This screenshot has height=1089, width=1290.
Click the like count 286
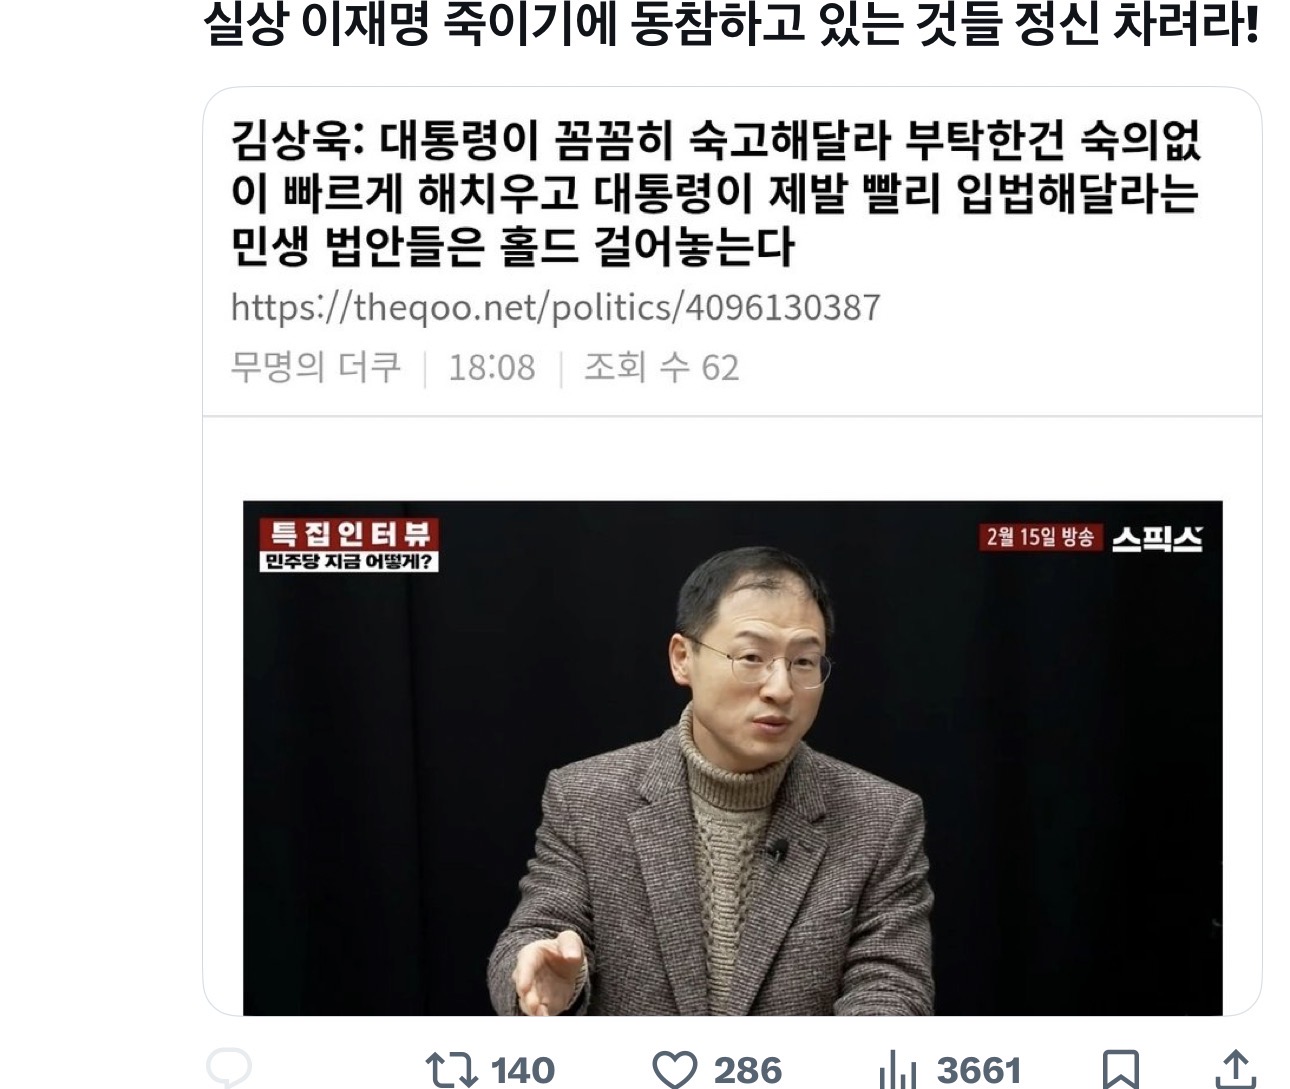[747, 1070]
